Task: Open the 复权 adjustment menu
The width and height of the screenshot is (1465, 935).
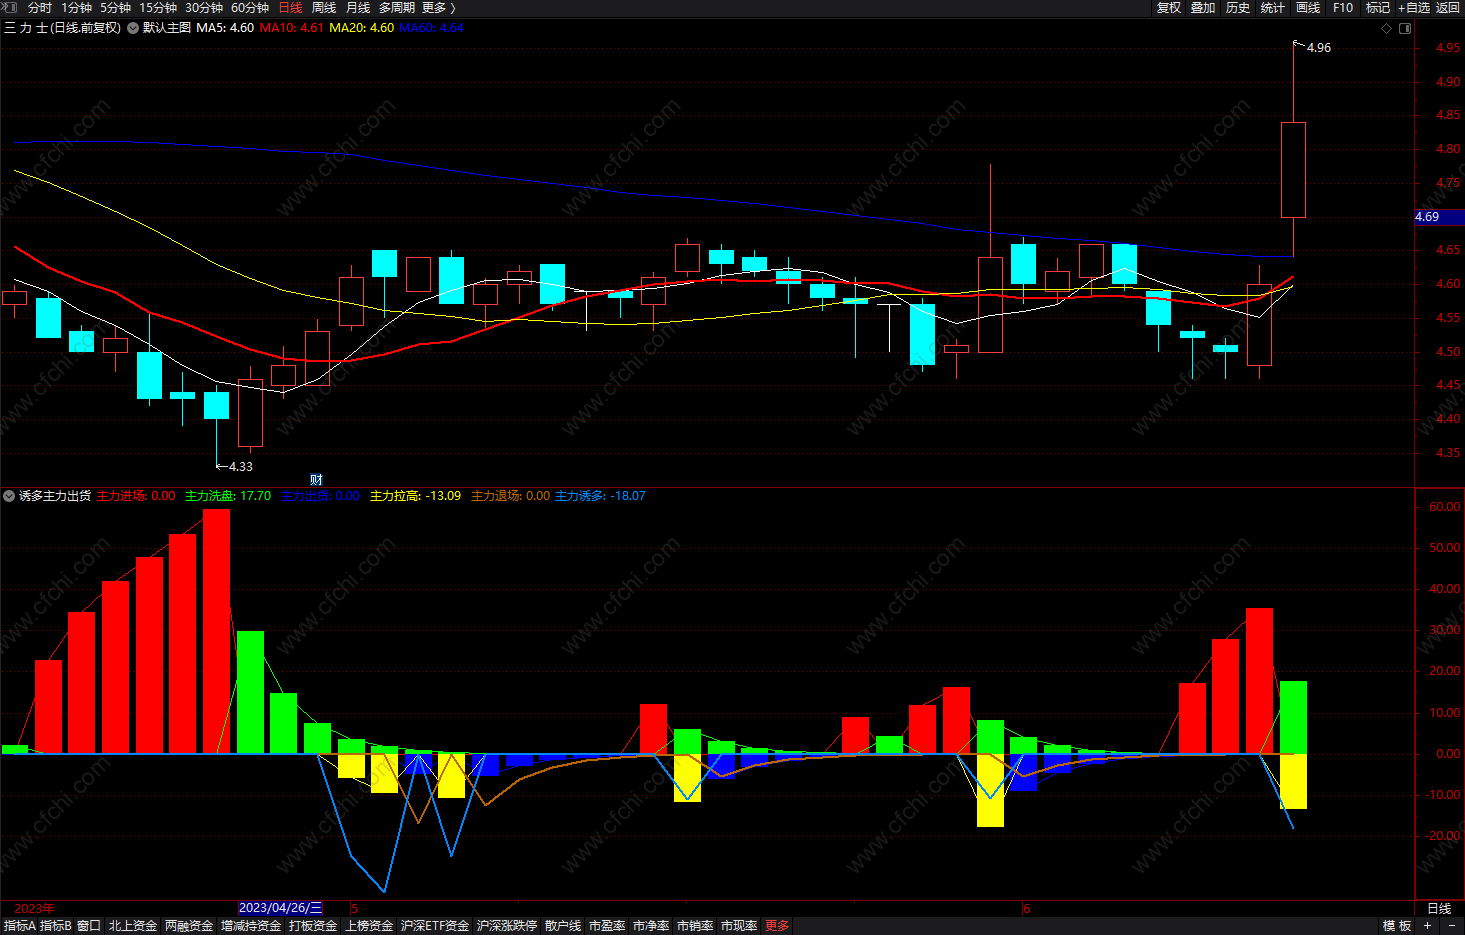Action: coord(1169,7)
